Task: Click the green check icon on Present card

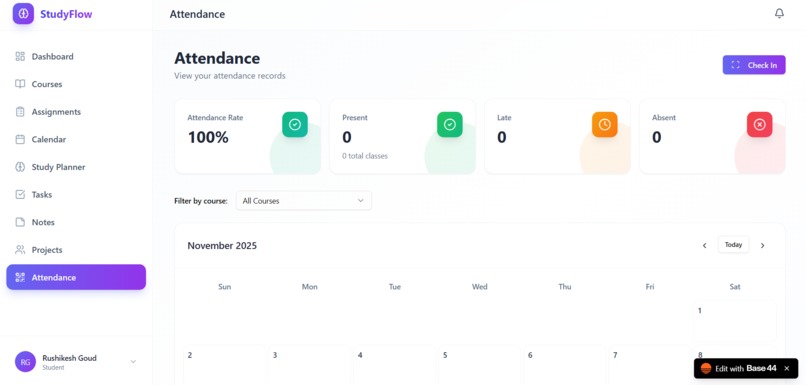Action: 450,124
